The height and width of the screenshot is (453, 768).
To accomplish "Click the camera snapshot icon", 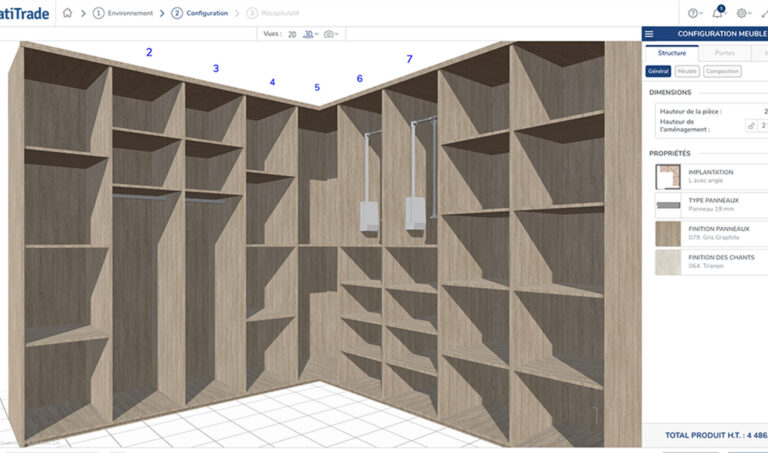I will coord(329,34).
